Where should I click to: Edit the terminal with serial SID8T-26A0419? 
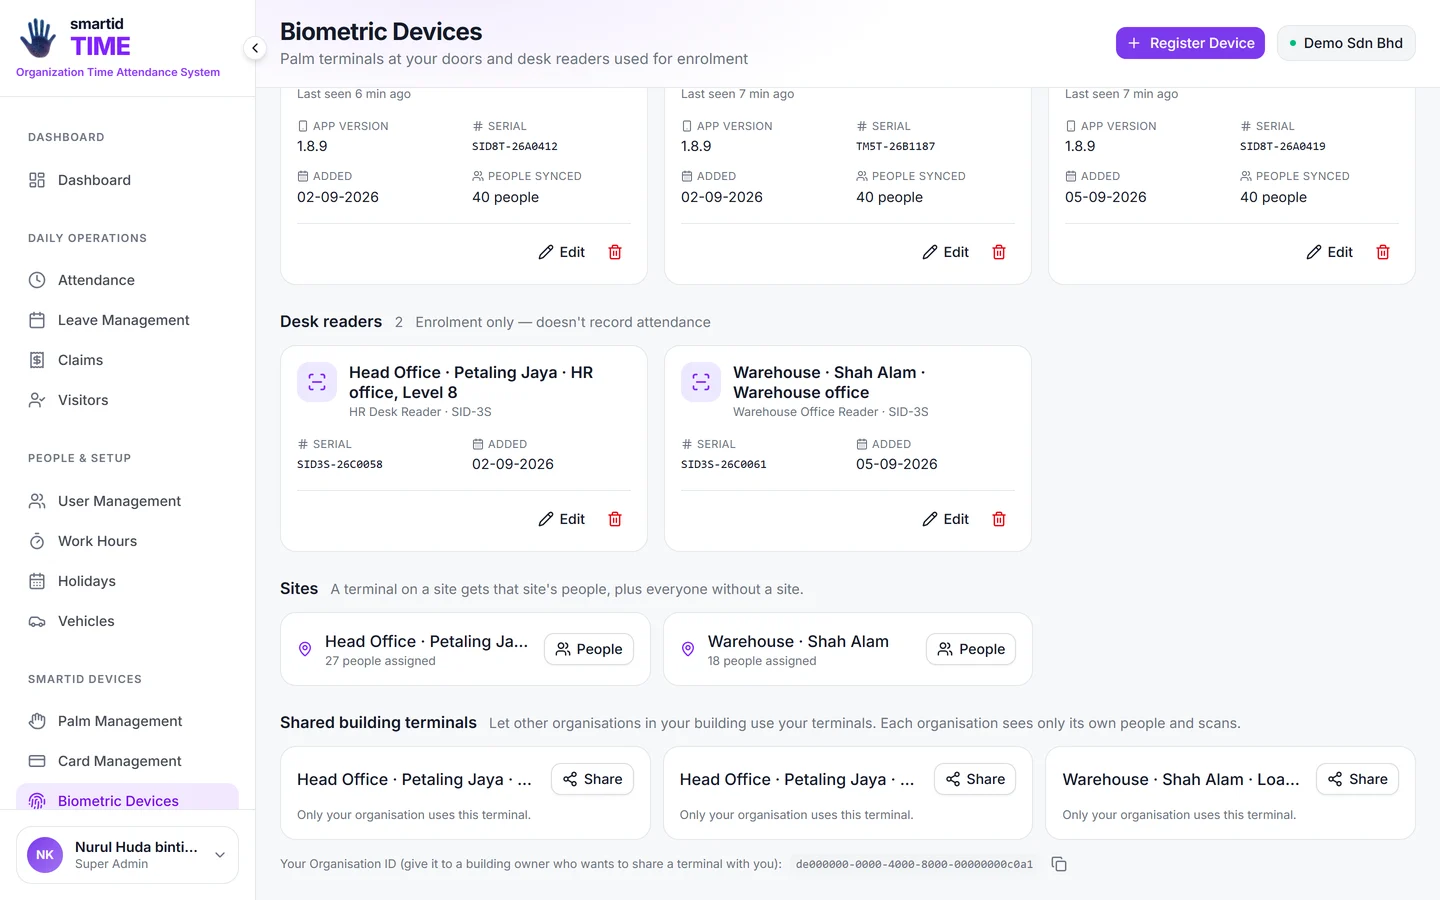(x=1329, y=252)
